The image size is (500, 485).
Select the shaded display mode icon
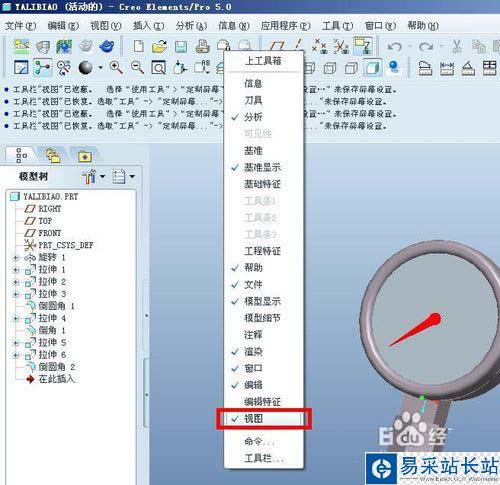click(x=372, y=68)
